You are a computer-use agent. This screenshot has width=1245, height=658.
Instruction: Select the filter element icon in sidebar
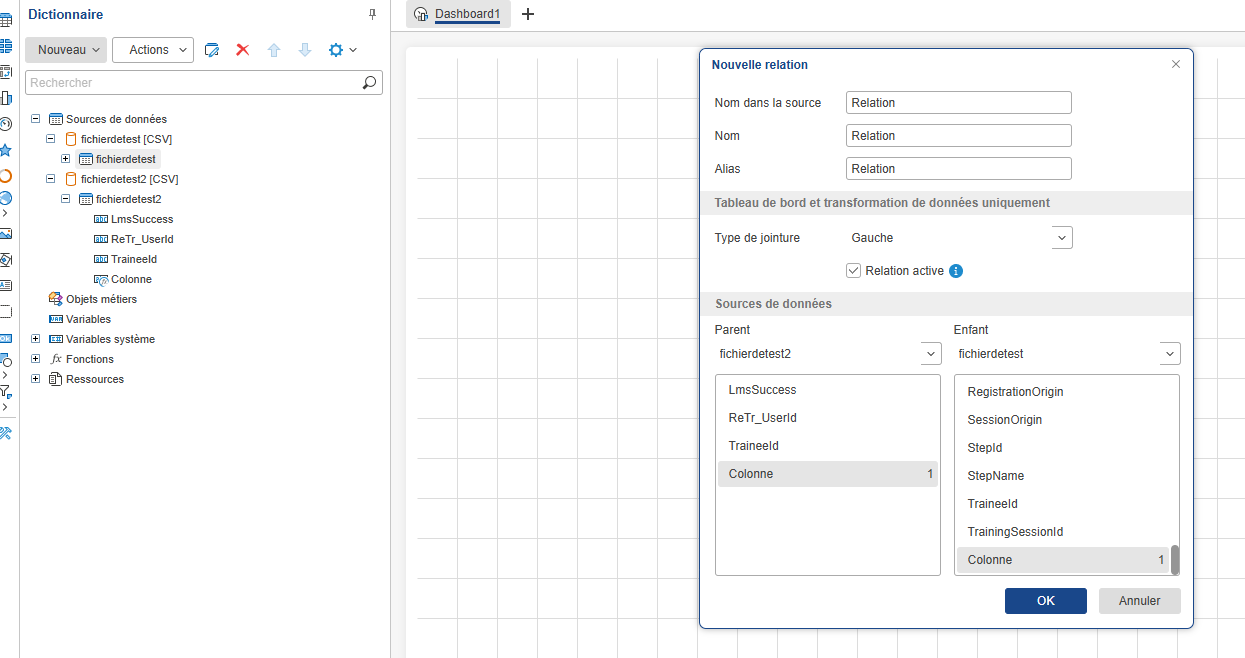click(5, 391)
